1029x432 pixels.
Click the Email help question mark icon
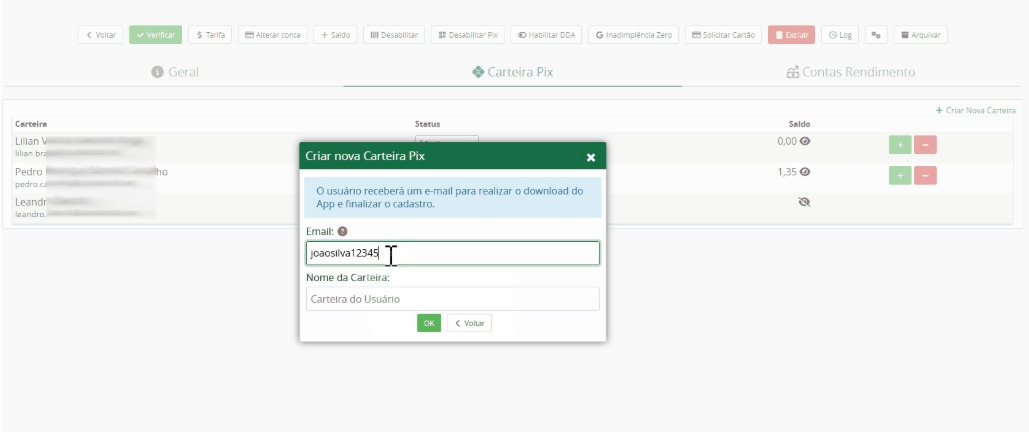(x=343, y=231)
